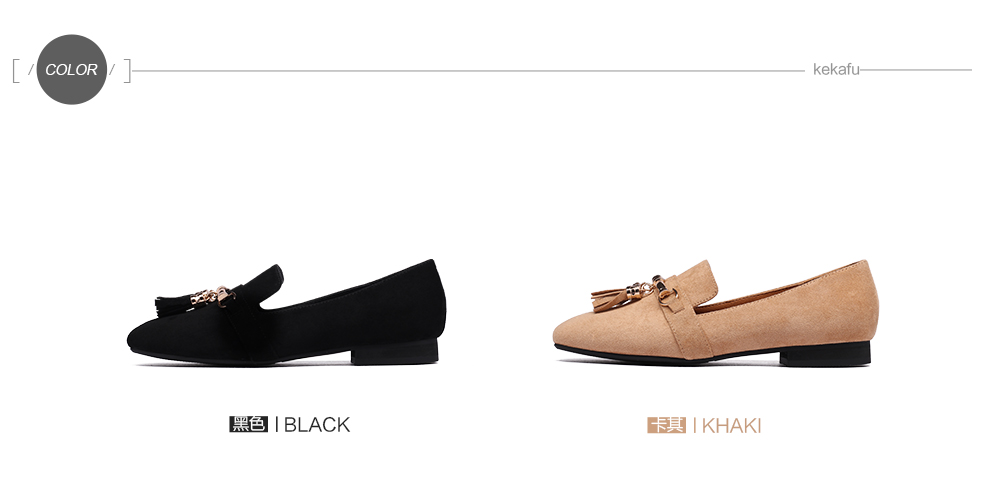990x484 pixels.
Task: Click the left bracket beside COLOR
Action: tap(16, 71)
